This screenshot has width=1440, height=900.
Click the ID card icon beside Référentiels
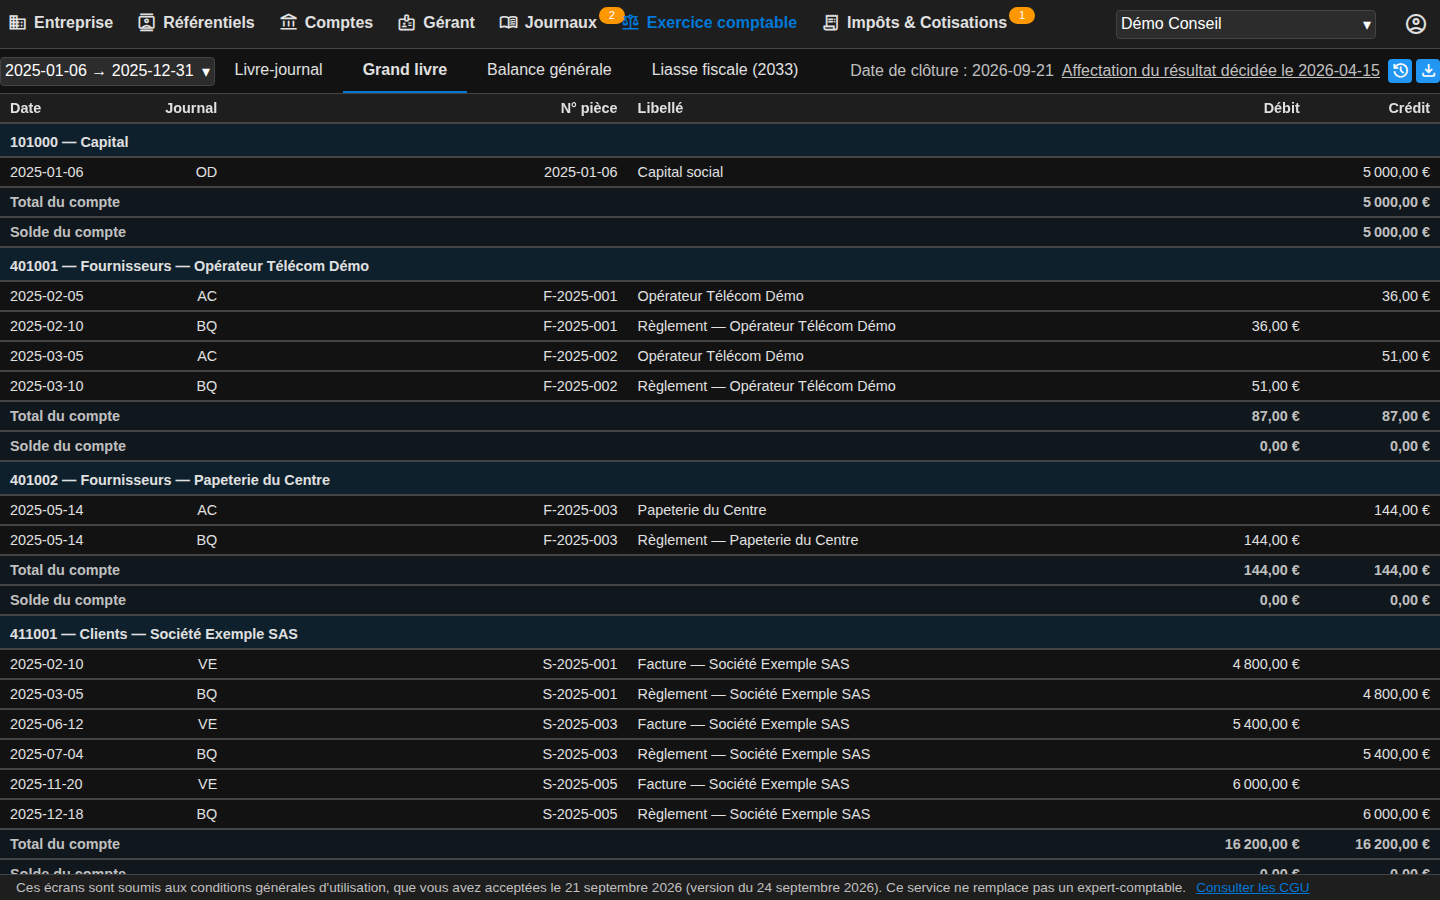pos(147,23)
